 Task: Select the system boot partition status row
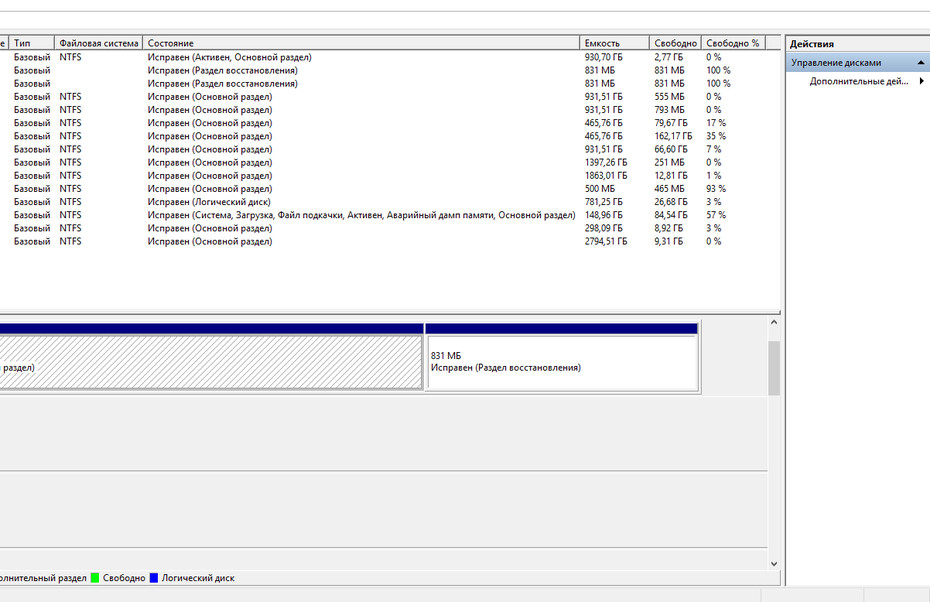(x=388, y=215)
